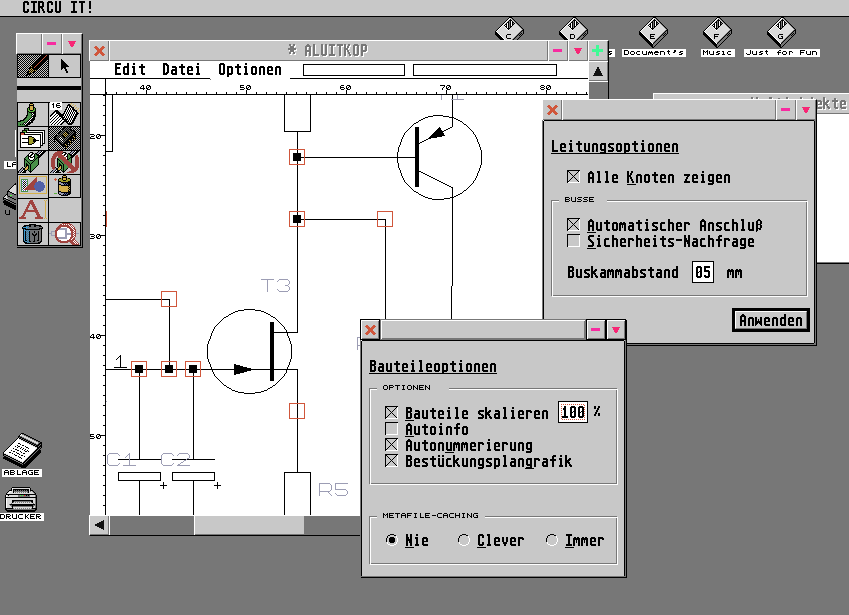This screenshot has width=849, height=615.
Task: Select Nie metafile caching option
Action: 391,540
